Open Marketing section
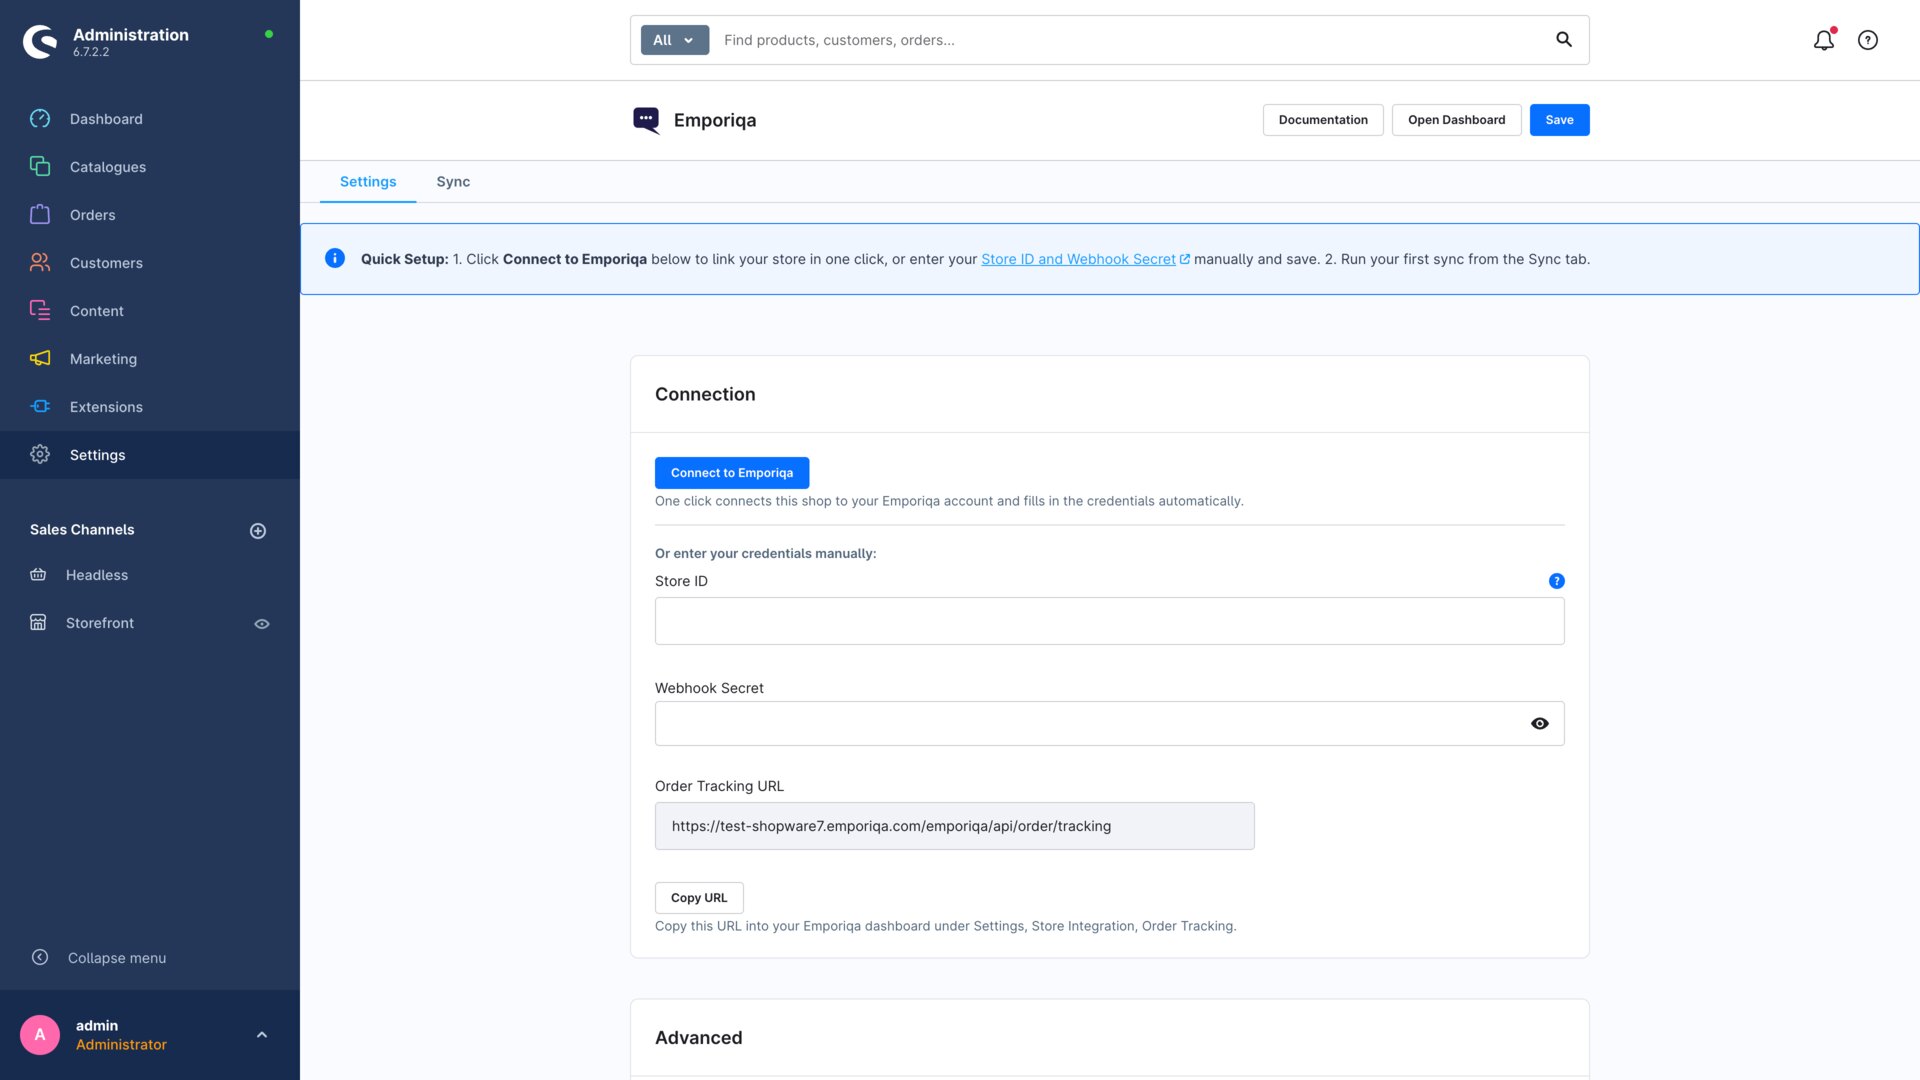Screen dimensions: 1920x1080 point(150,359)
